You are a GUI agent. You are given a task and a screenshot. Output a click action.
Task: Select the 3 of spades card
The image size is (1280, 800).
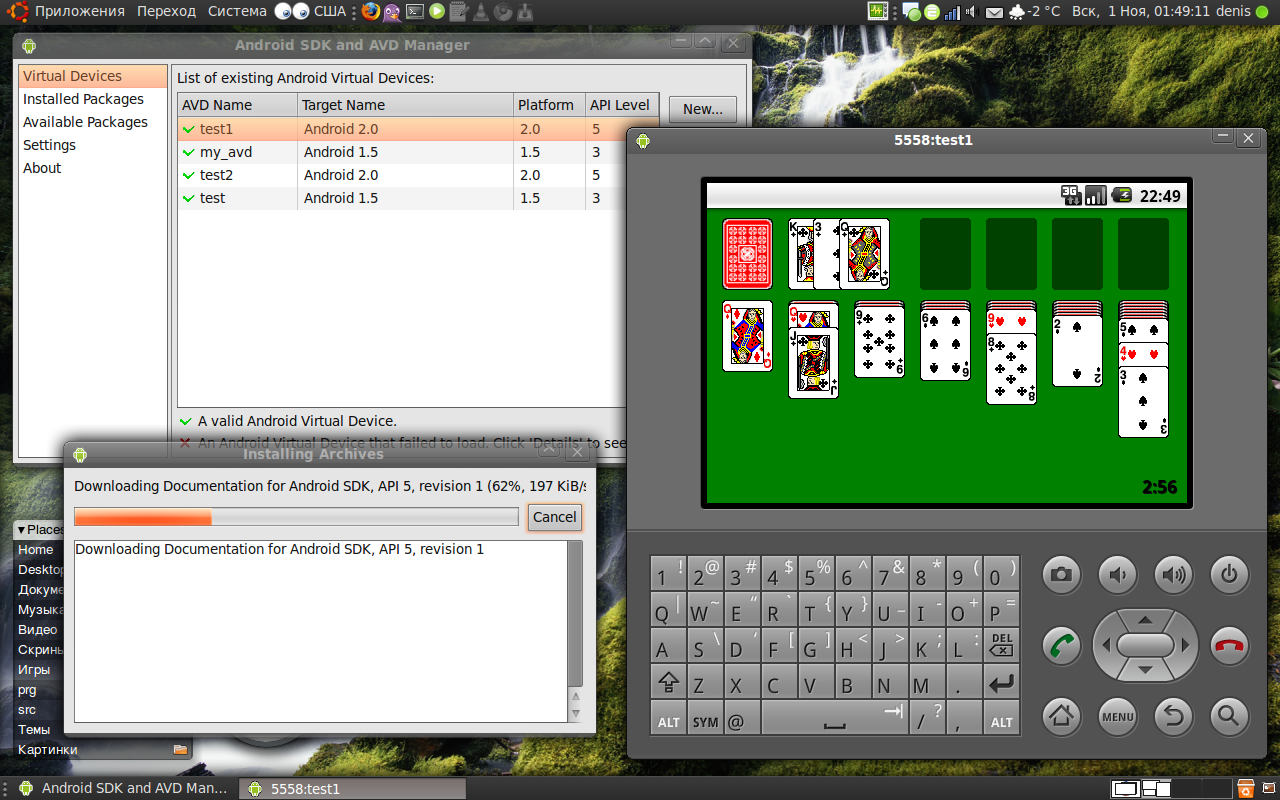(x=1143, y=402)
